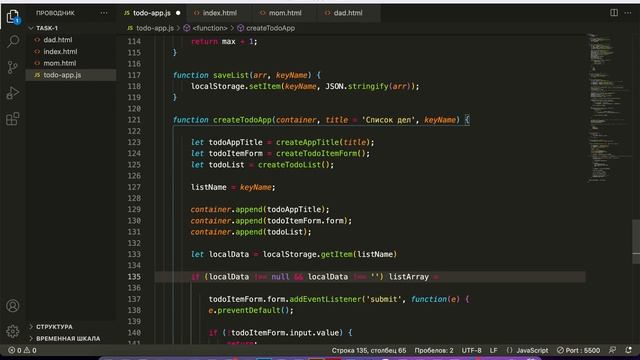This screenshot has height=360, width=640.
Task: Open the Manage gear icon
Action: click(13, 331)
